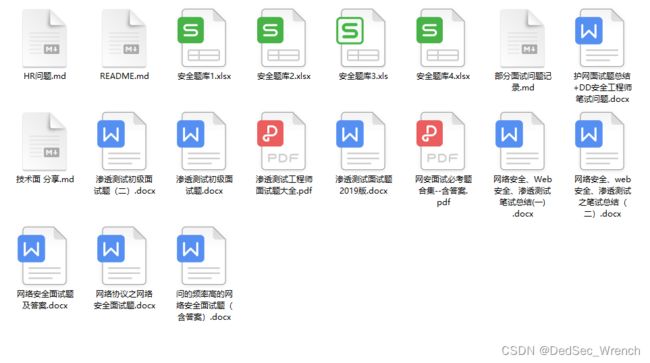Click the label 安全题库3.xls
650x363 pixels.
363,76
